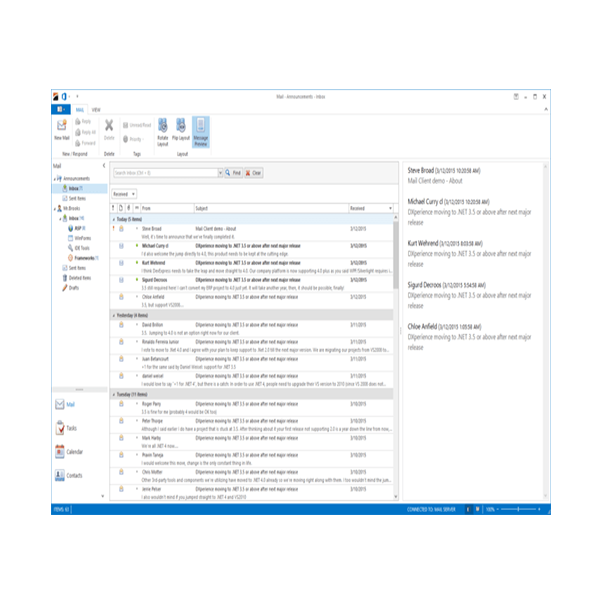This screenshot has width=600, height=600.
Task: Open Sent Items under Mr. Brooks
Action: [74, 268]
